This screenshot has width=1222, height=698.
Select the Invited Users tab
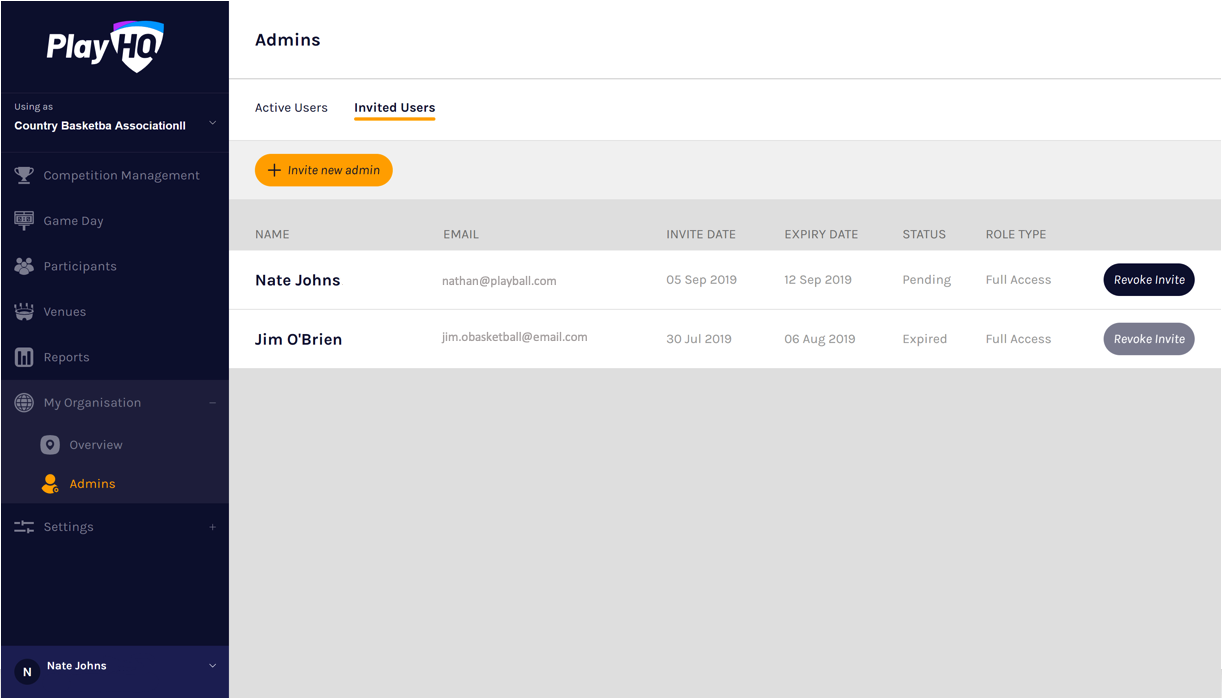pyautogui.click(x=394, y=108)
